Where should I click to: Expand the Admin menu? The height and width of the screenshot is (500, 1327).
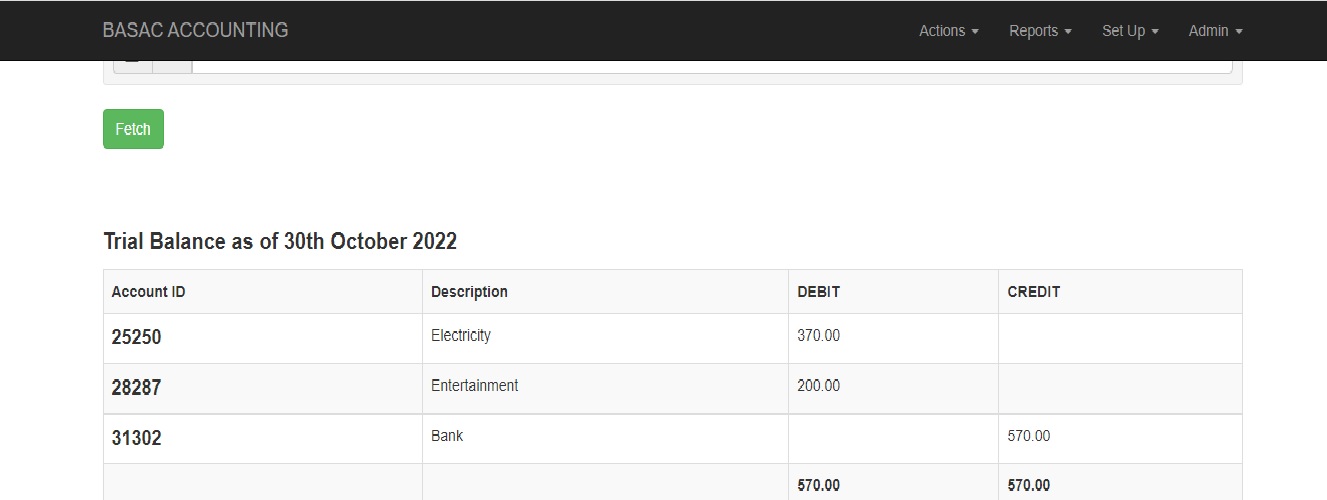pyautogui.click(x=1215, y=31)
